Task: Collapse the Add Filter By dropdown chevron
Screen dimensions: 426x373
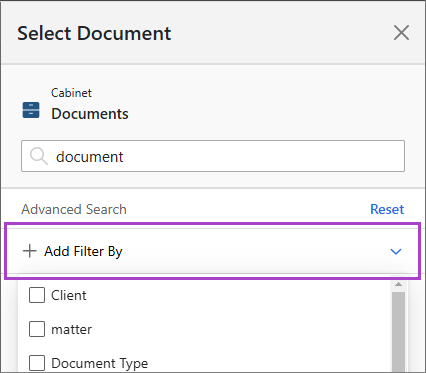Action: 396,251
